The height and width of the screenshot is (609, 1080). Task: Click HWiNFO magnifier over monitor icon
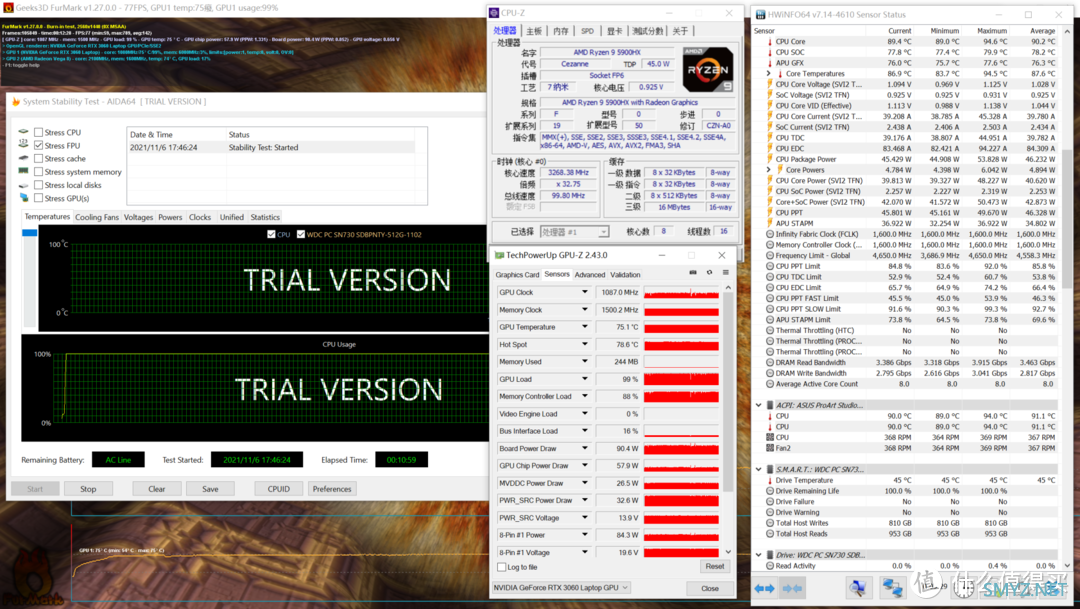click(857, 588)
